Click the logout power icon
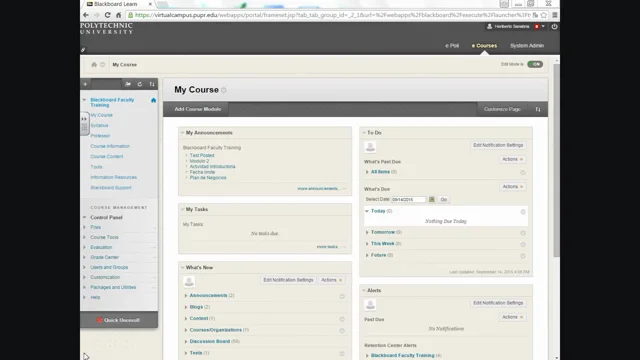 click(554, 27)
